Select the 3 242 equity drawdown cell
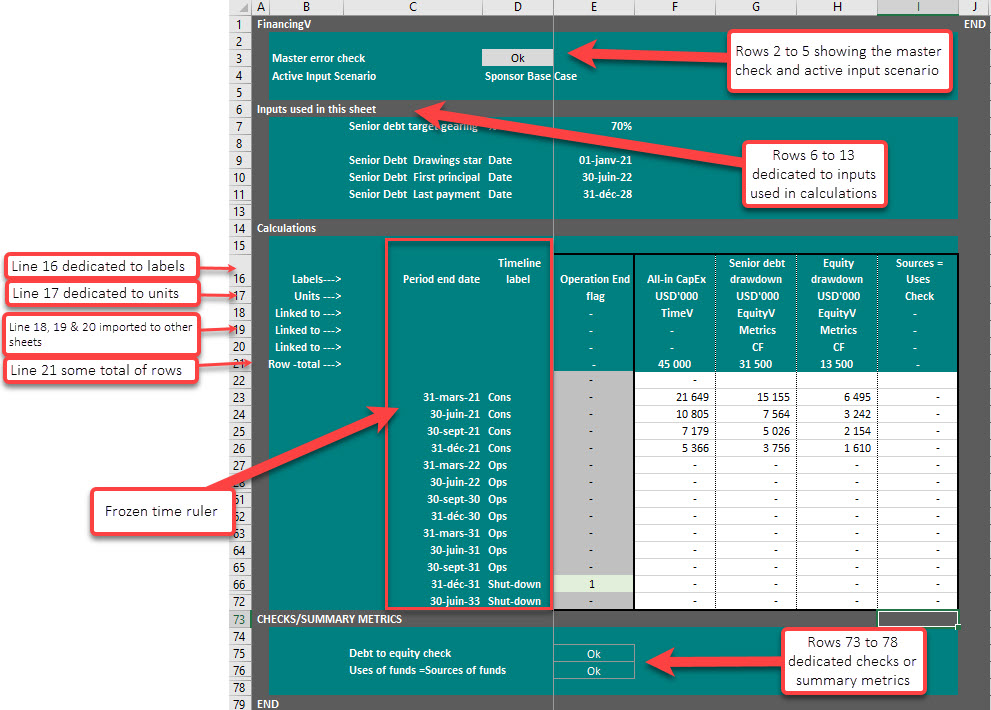Image resolution: width=991 pixels, height=710 pixels. click(837, 415)
